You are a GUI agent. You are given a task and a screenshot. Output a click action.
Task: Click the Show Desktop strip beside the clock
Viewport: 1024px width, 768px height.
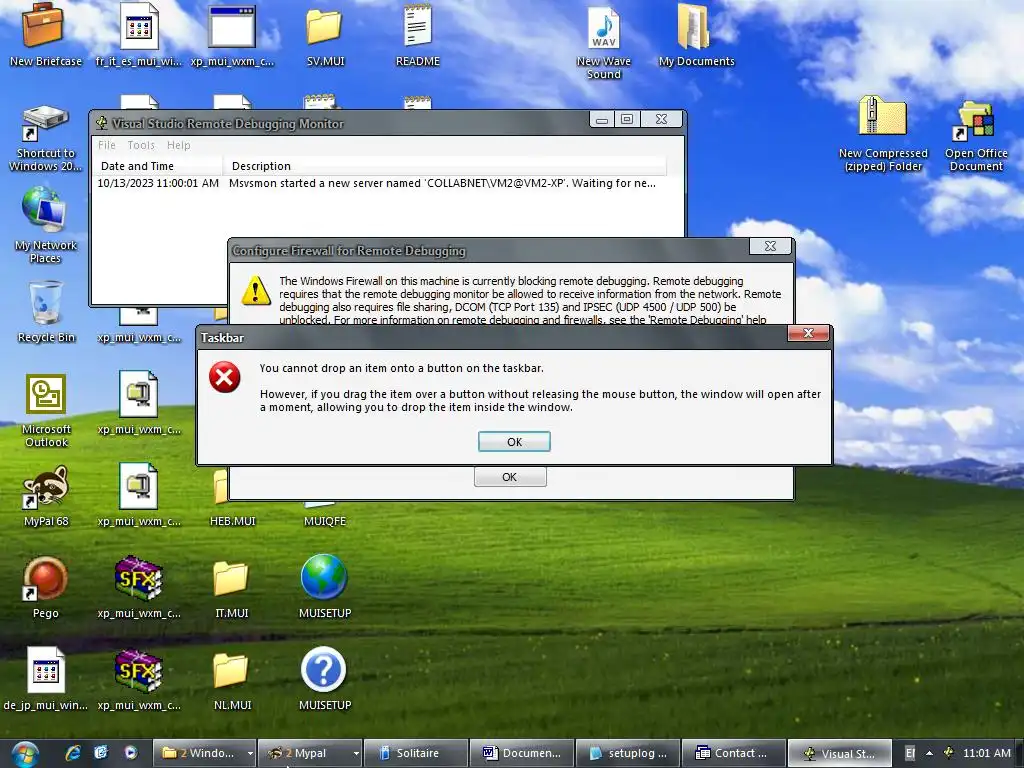tap(1019, 754)
